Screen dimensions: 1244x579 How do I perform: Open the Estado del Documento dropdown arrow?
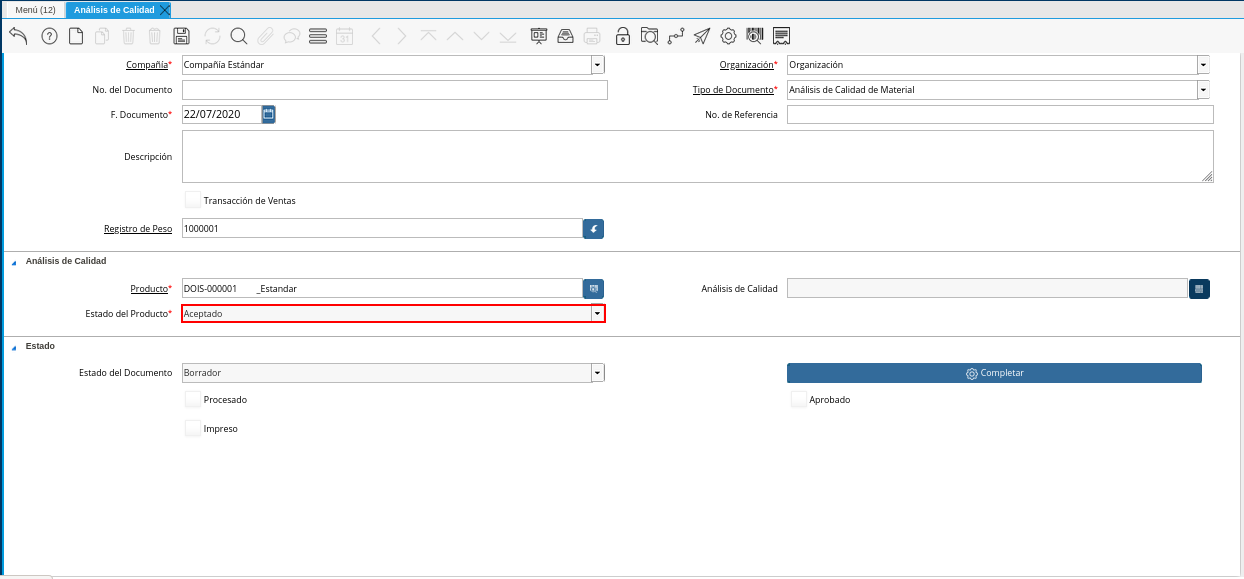click(x=598, y=373)
